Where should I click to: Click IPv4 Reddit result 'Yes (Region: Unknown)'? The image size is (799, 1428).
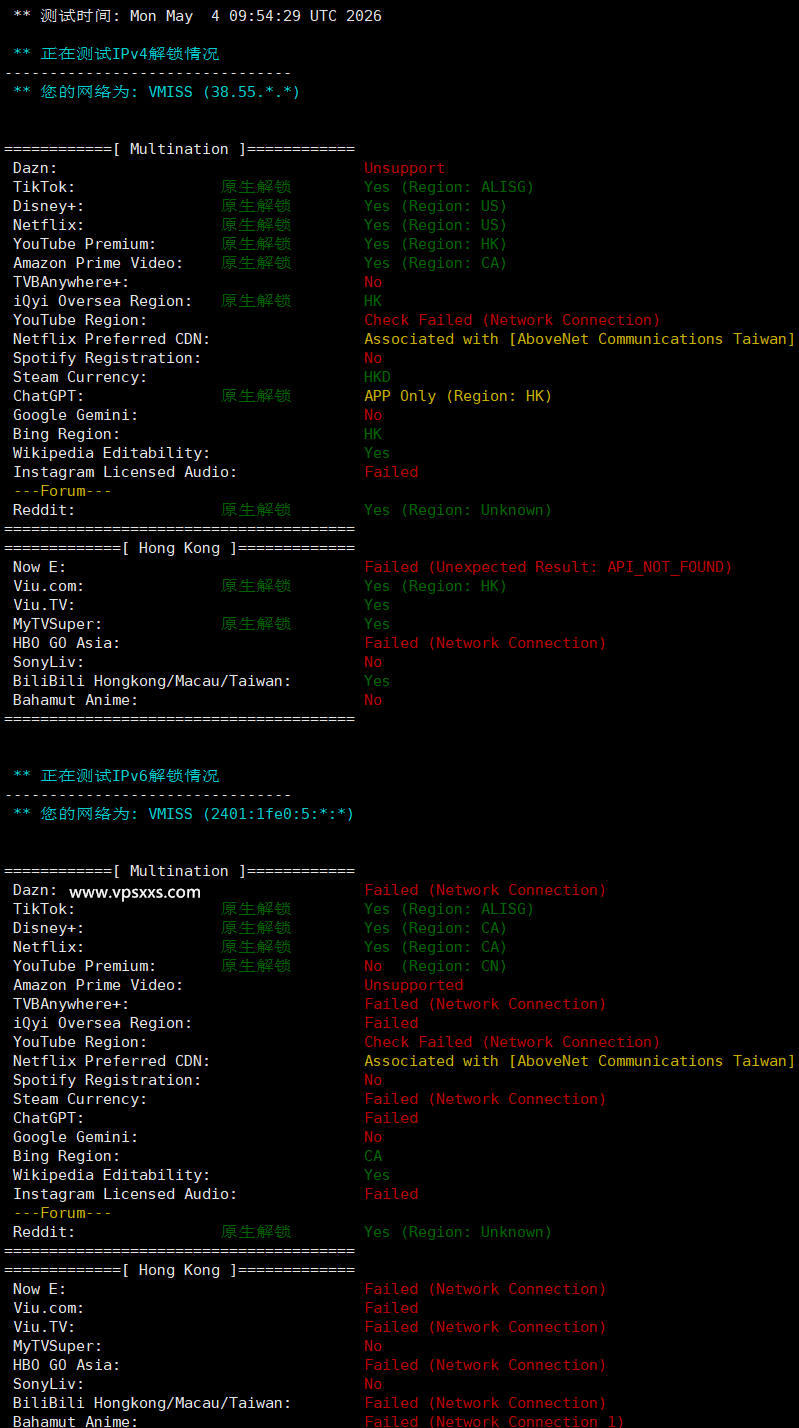pyautogui.click(x=458, y=510)
